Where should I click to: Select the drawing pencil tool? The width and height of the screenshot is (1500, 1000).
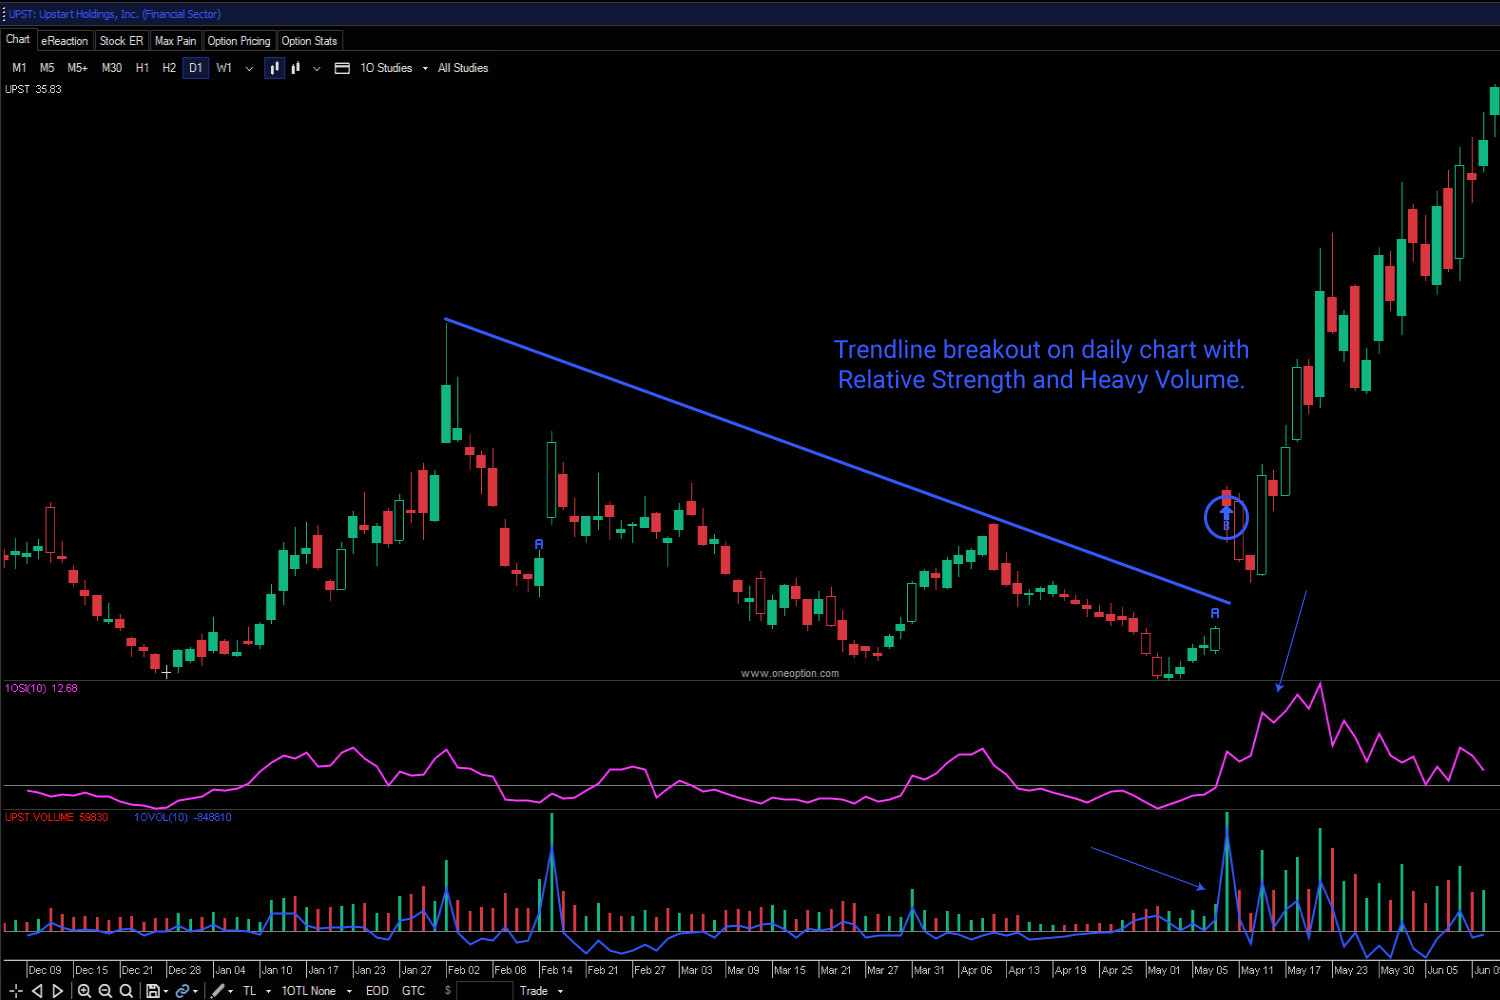tap(218, 990)
